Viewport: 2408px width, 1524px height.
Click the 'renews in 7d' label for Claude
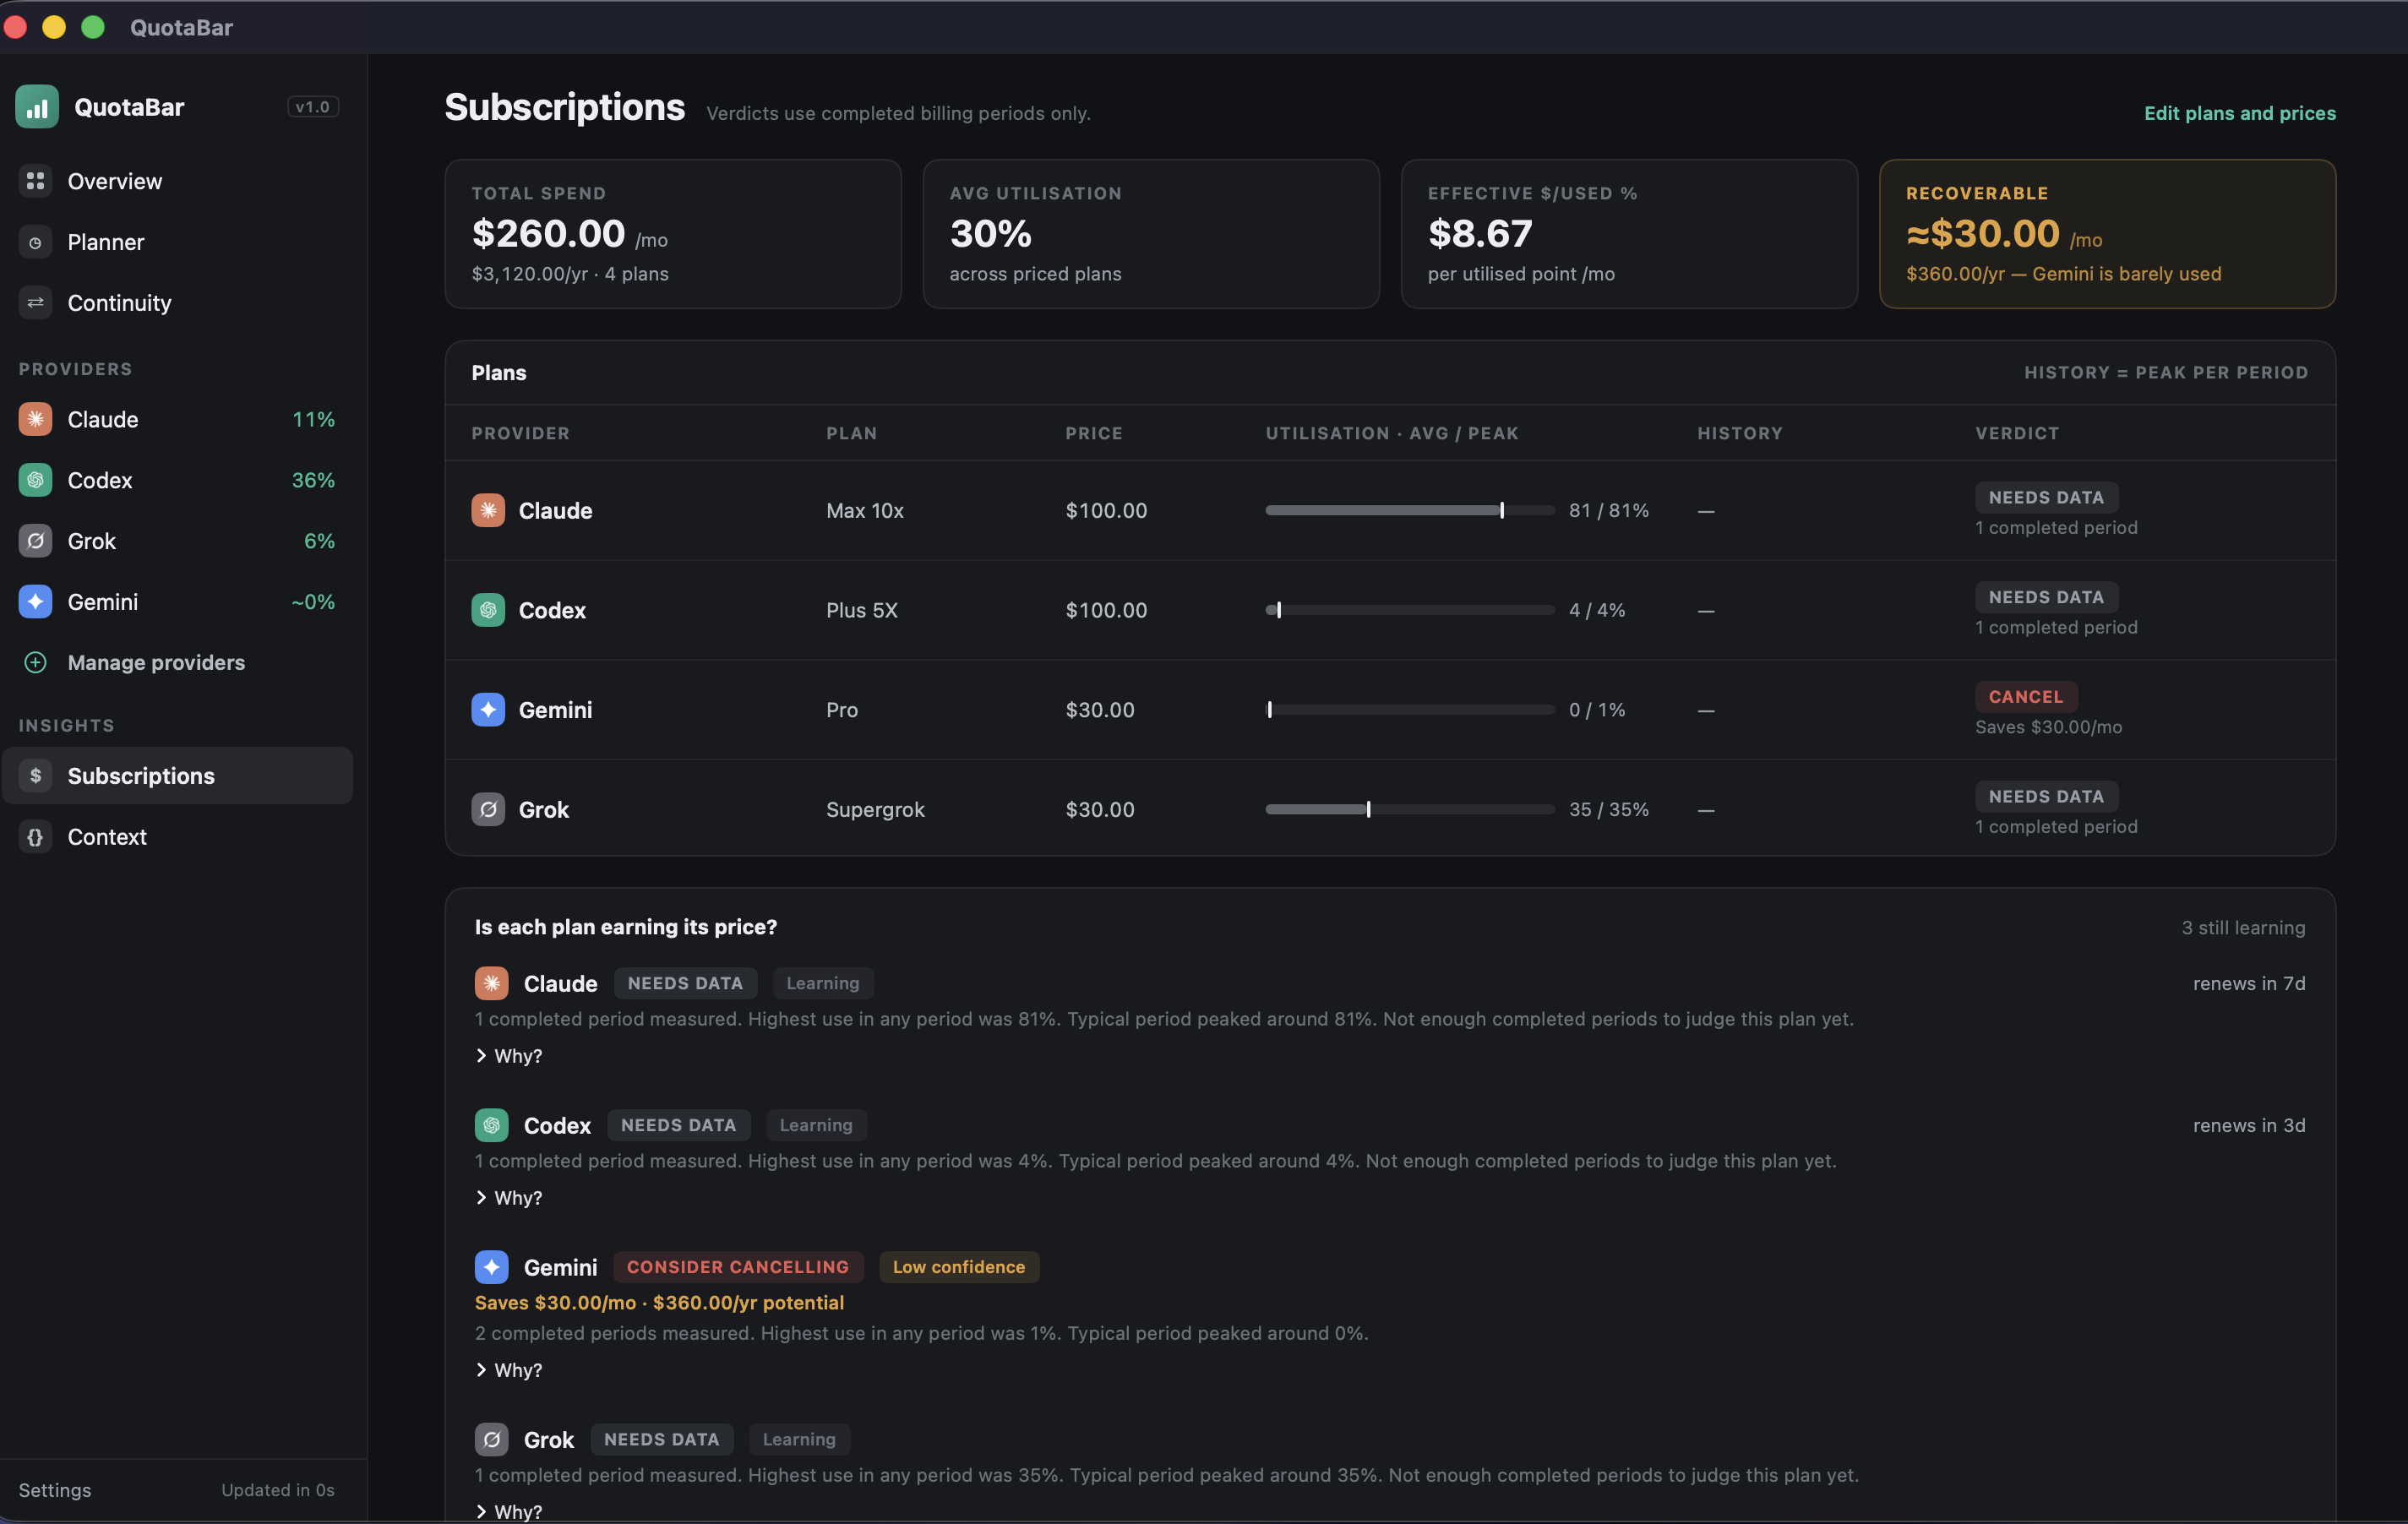[x=2249, y=983]
